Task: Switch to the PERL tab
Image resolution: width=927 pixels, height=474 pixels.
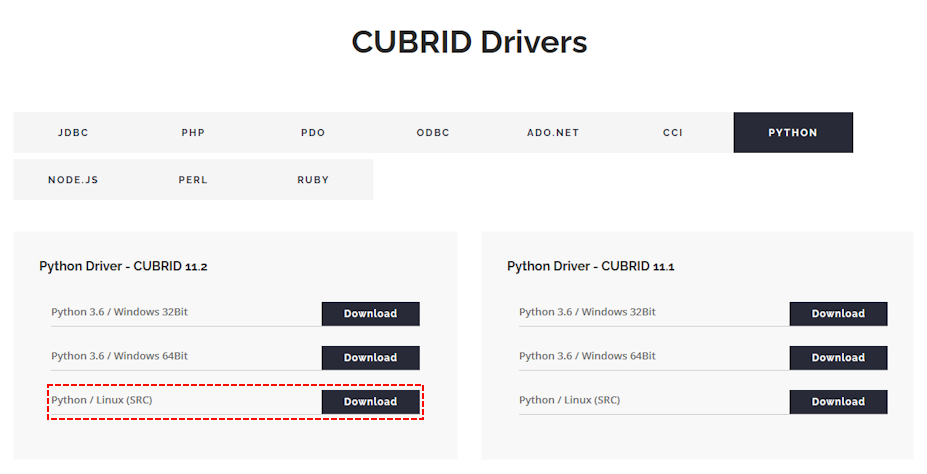Action: click(x=193, y=180)
